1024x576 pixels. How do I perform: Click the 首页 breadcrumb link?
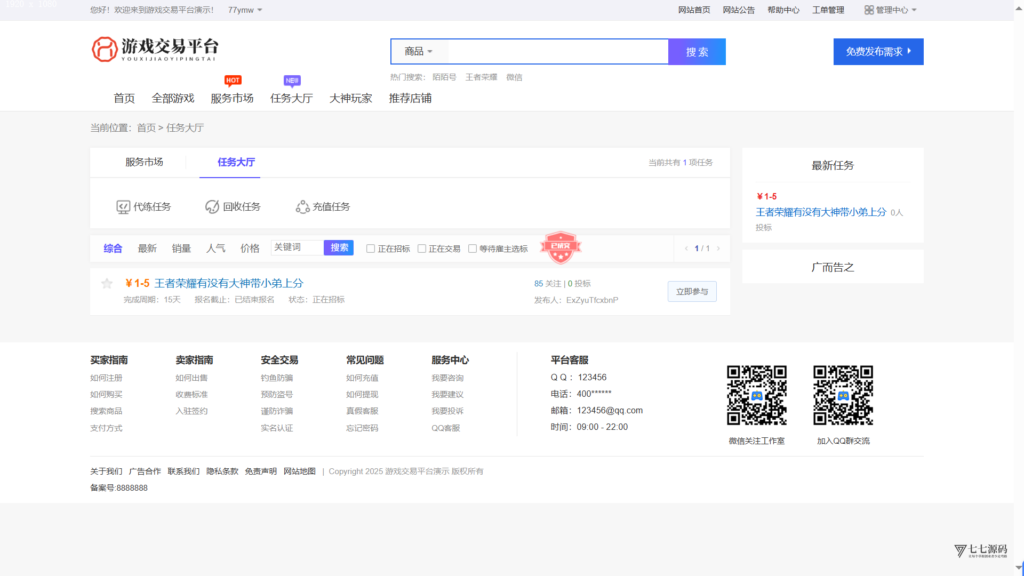click(x=146, y=127)
